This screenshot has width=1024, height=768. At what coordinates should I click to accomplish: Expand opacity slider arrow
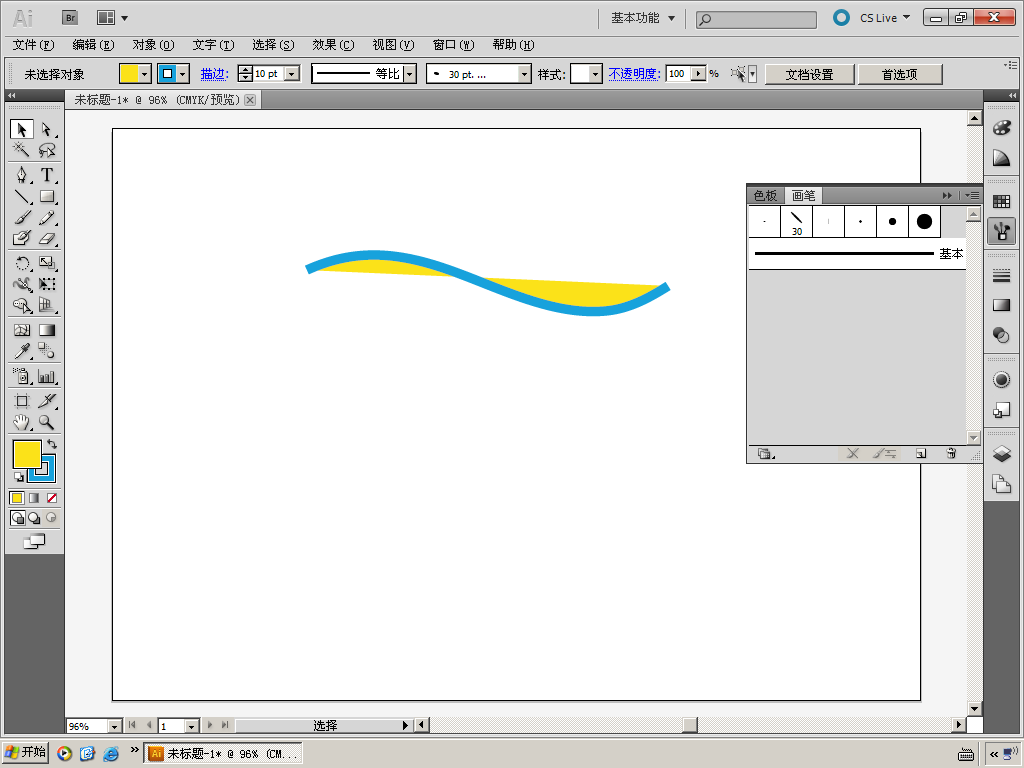pos(699,74)
